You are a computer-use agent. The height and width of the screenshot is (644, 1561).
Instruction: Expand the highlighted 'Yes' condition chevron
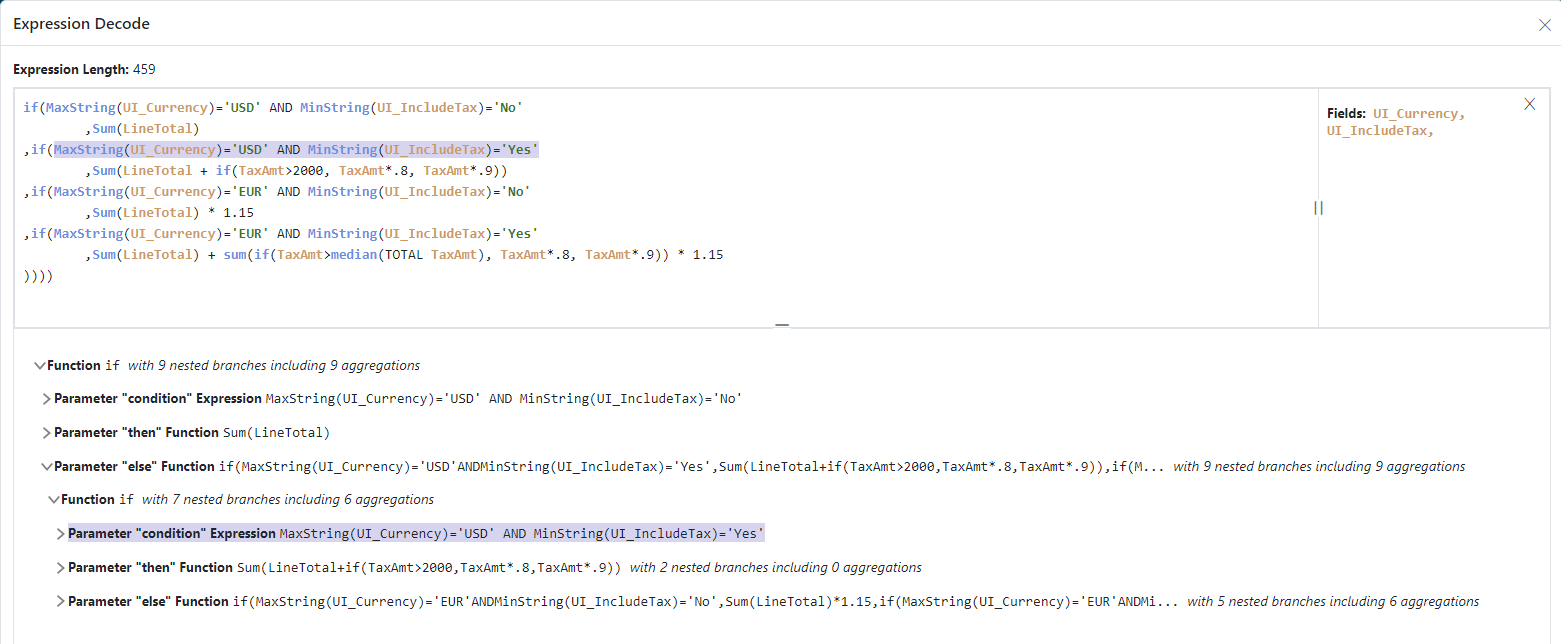(x=60, y=534)
